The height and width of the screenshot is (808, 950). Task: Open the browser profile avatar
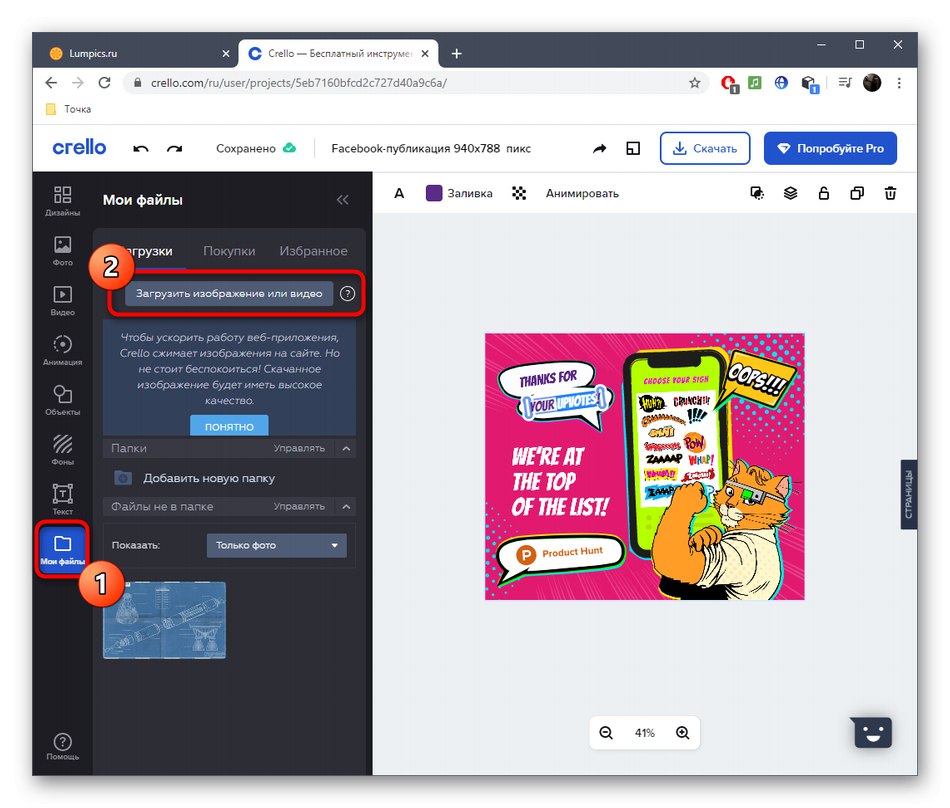tap(872, 83)
